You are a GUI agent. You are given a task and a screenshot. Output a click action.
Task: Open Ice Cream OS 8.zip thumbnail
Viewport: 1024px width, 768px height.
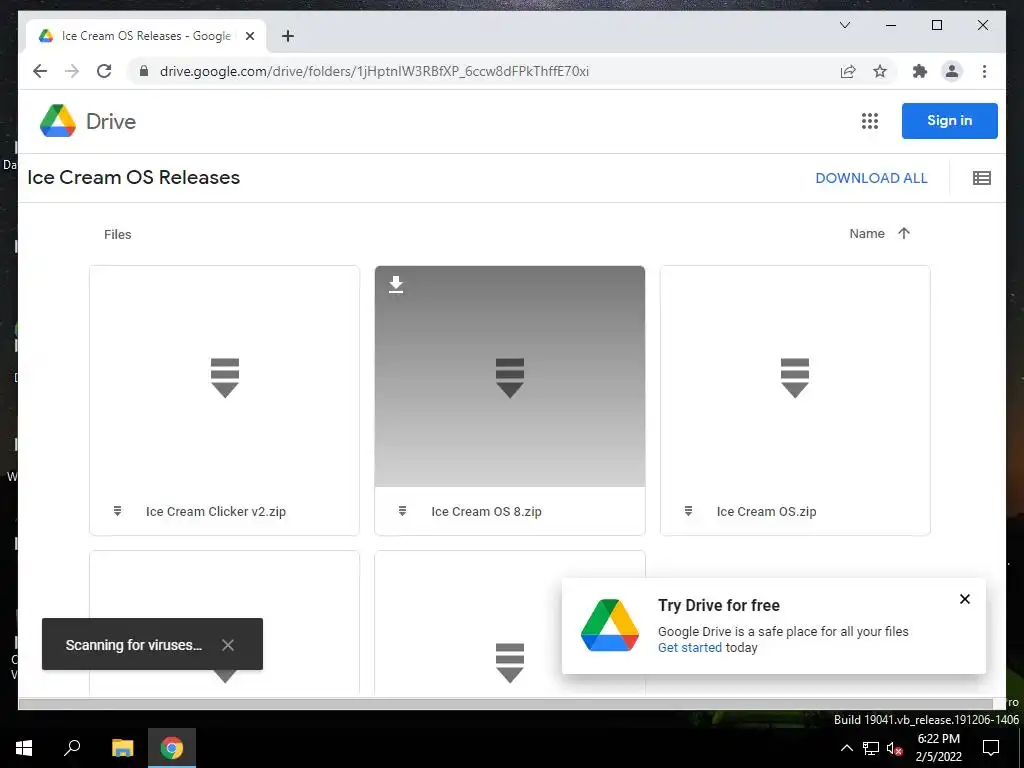(x=510, y=376)
